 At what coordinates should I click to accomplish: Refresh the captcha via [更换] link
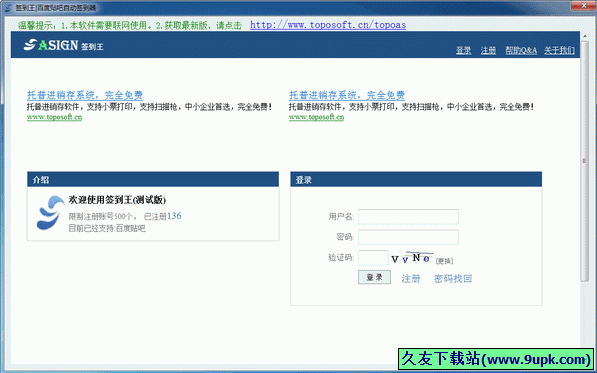[x=444, y=261]
